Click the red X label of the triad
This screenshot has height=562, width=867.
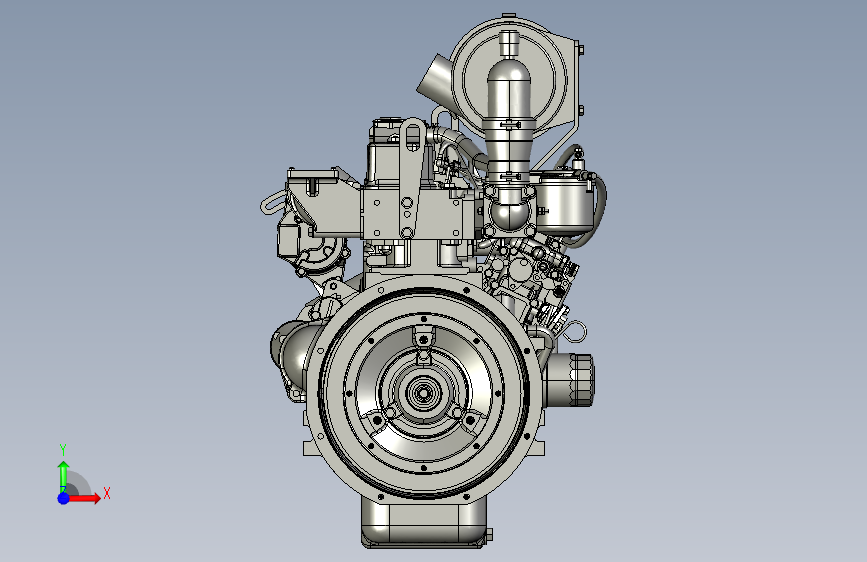click(x=107, y=493)
